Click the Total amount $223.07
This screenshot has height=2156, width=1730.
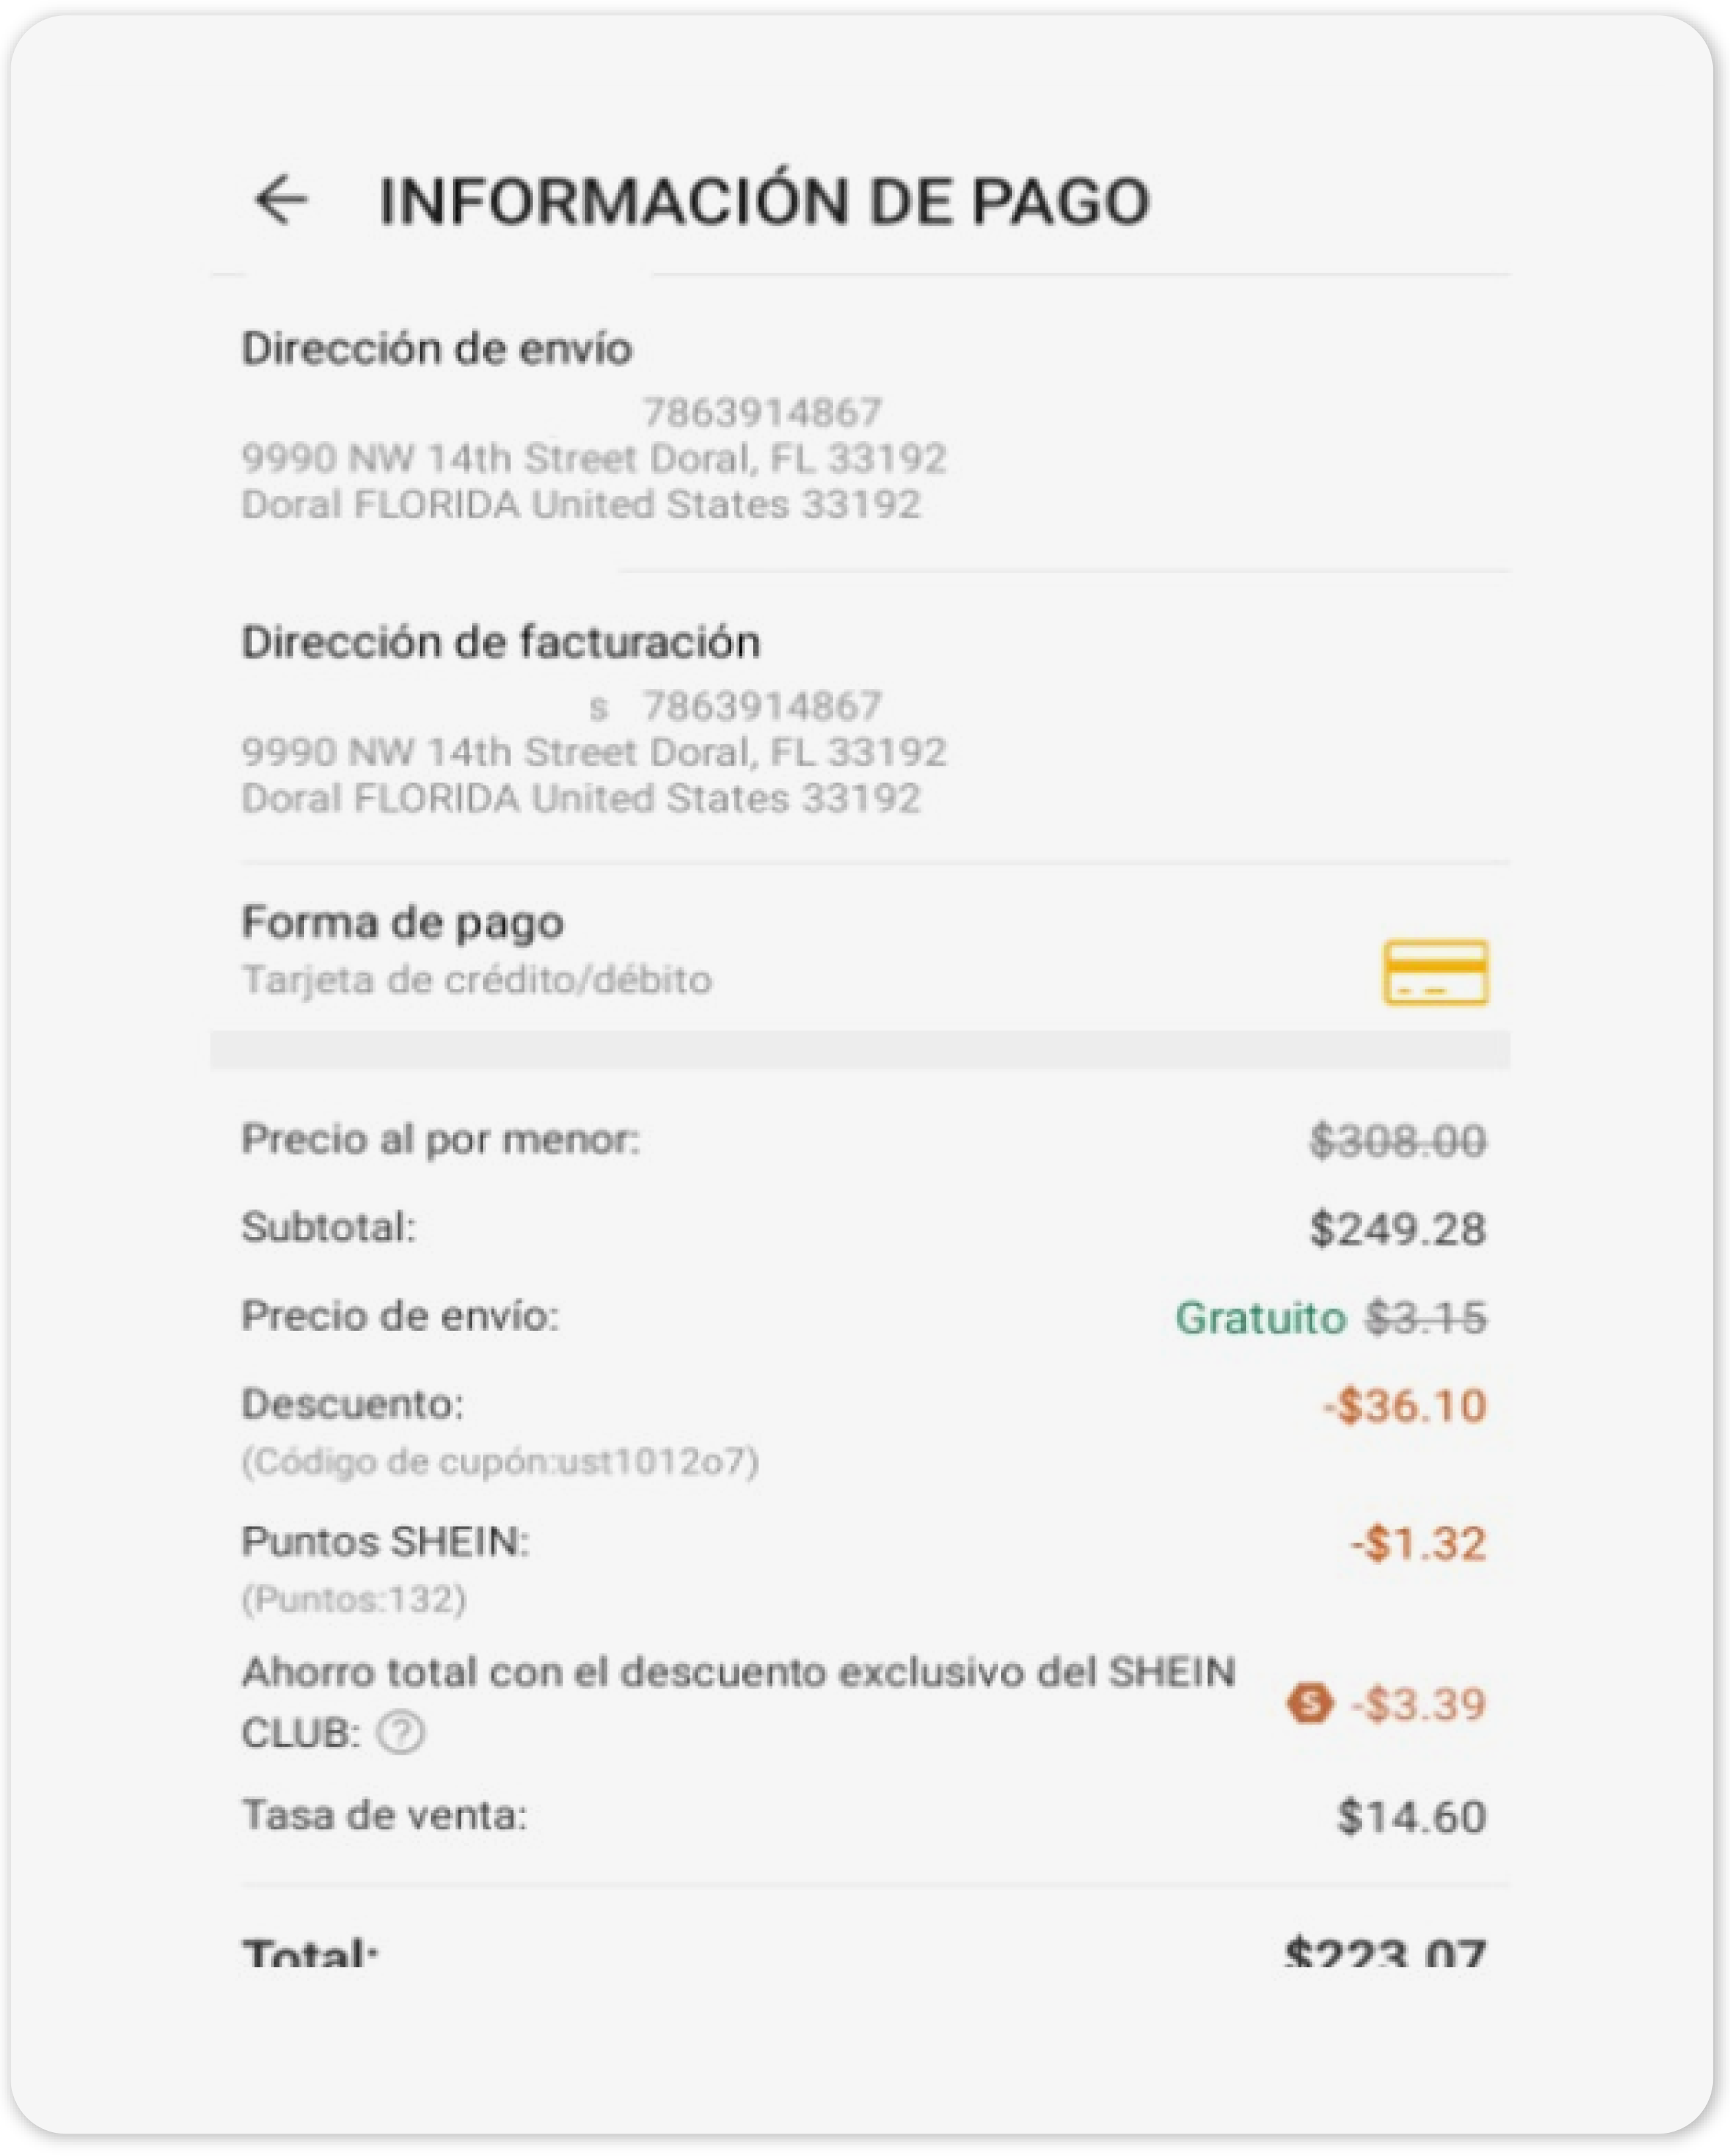click(x=1385, y=1952)
